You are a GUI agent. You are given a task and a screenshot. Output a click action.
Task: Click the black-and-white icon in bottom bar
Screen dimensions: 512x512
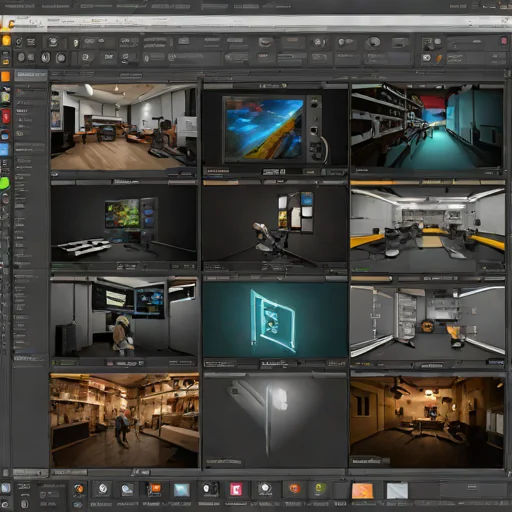[x=210, y=489]
